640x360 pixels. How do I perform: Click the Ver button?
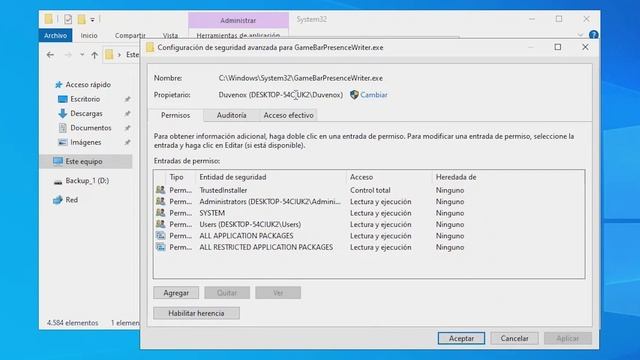[x=278, y=293]
